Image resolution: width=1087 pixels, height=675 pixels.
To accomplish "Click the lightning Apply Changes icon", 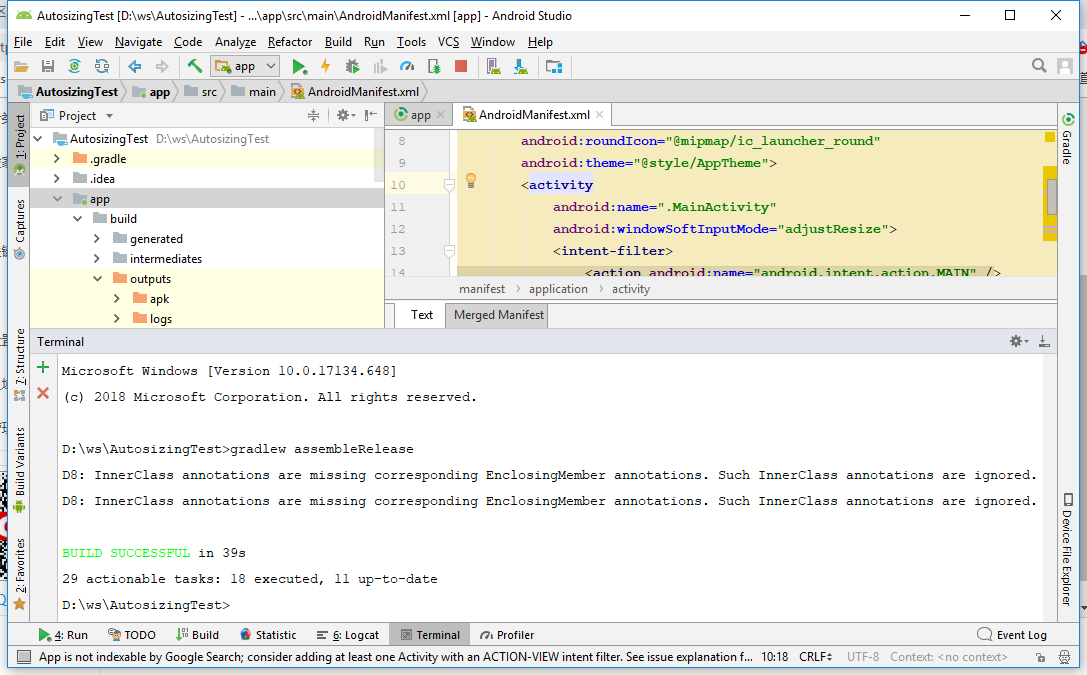I will click(x=325, y=67).
